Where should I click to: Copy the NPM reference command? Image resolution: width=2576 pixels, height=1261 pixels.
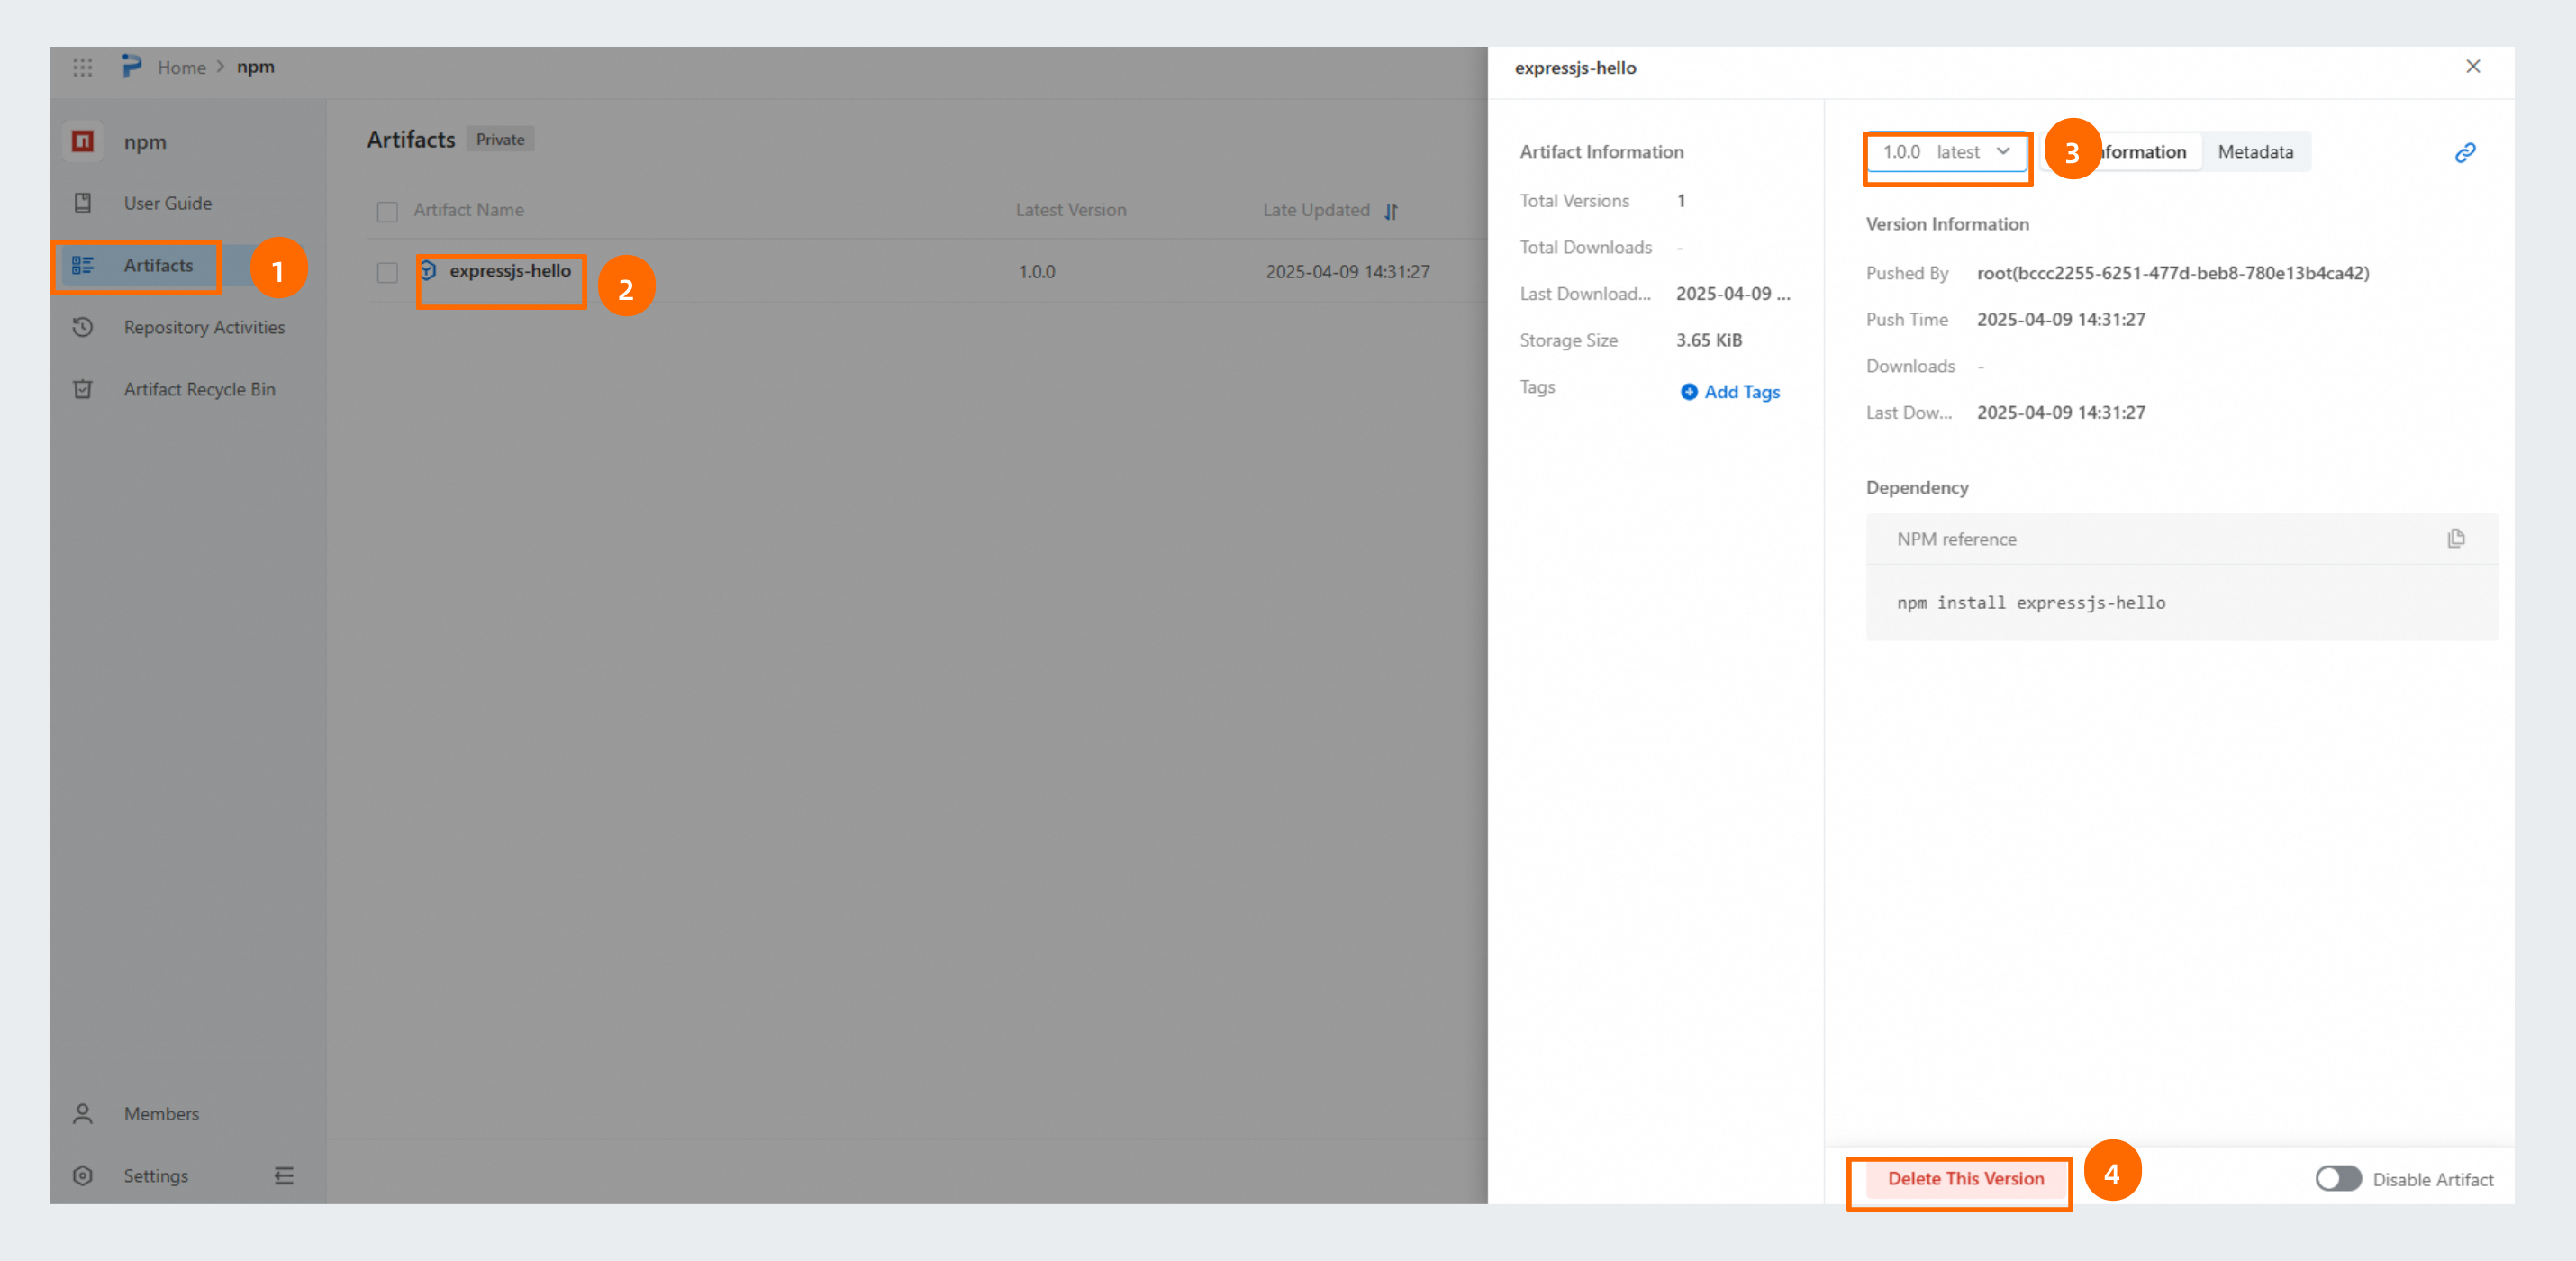[2455, 539]
